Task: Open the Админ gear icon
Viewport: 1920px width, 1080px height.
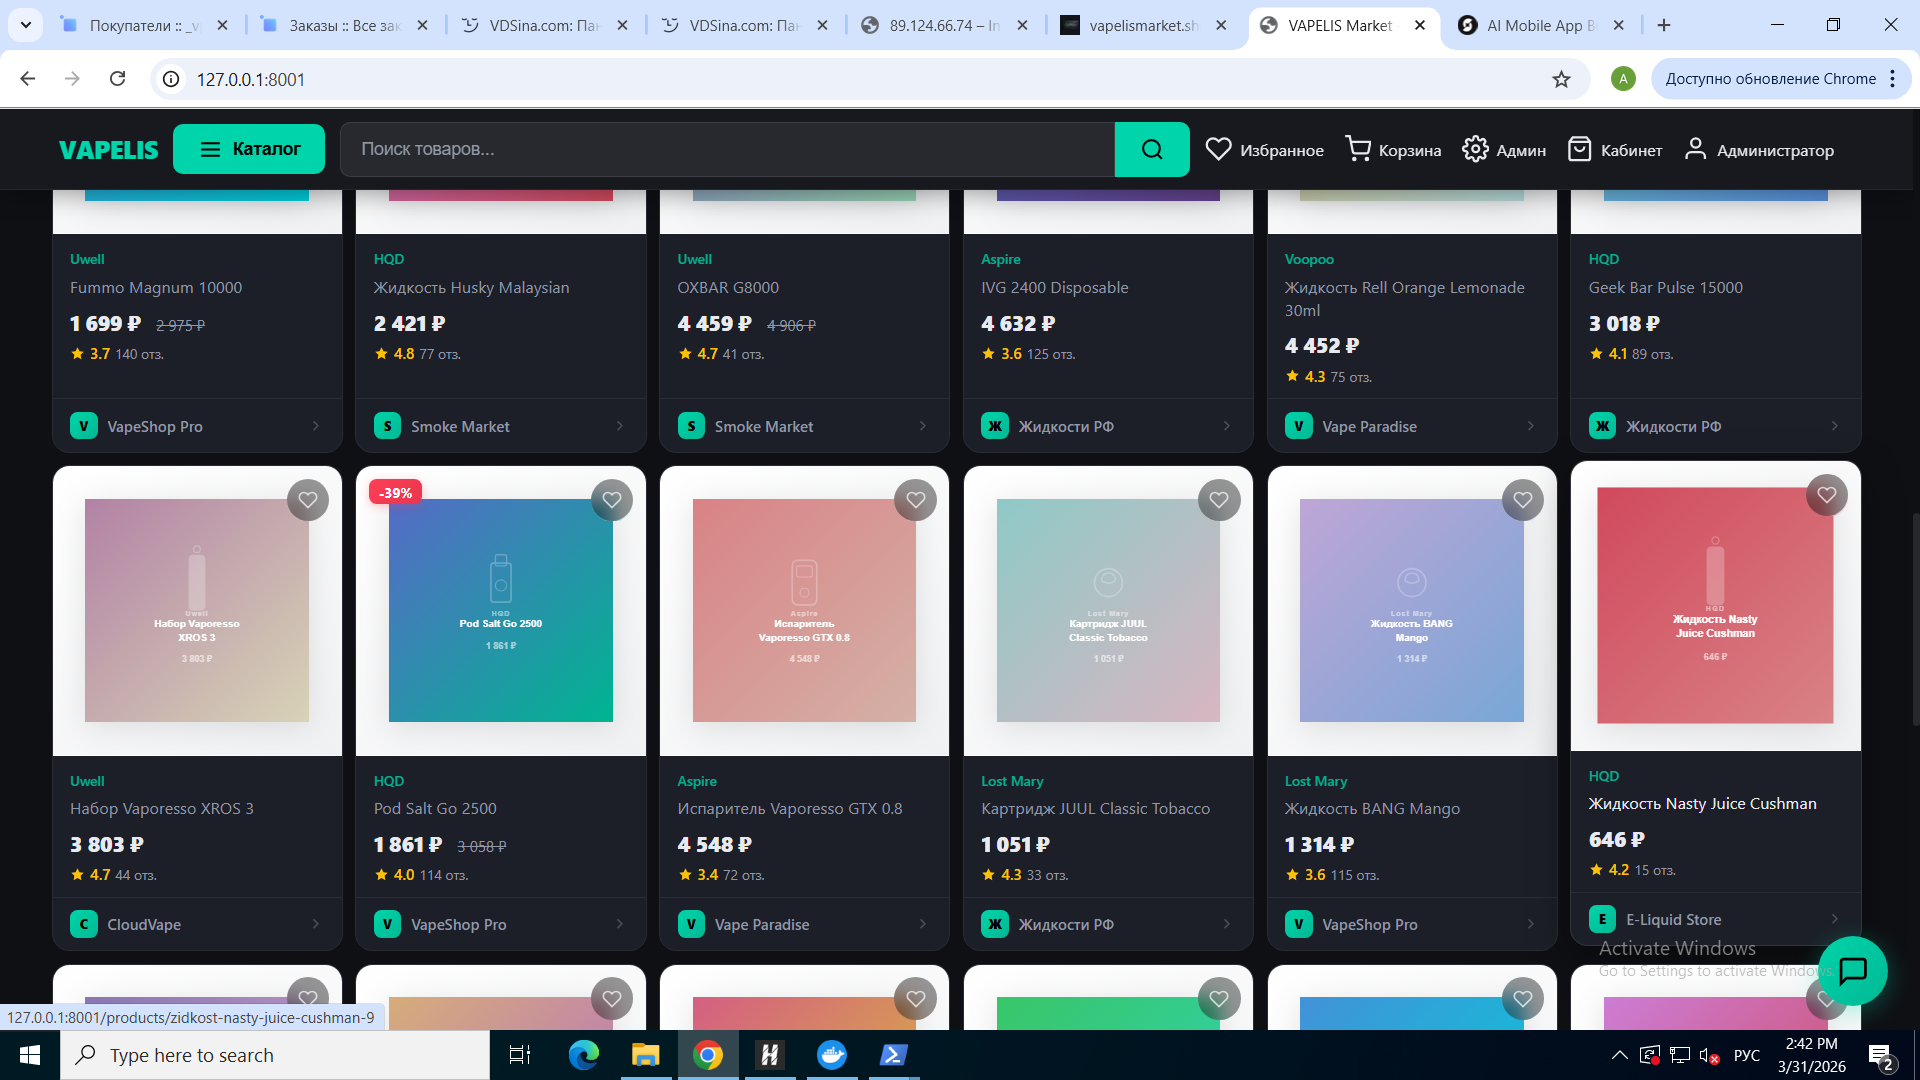Action: tap(1475, 149)
